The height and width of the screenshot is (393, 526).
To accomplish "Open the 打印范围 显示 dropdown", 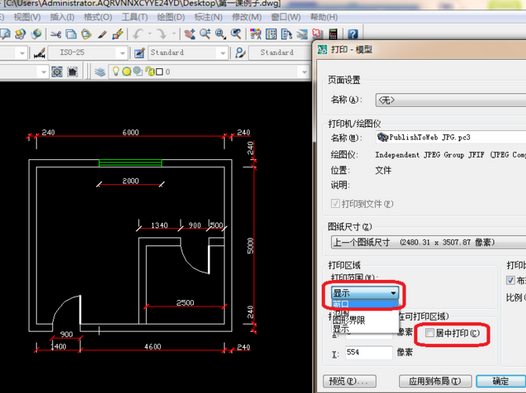I will click(x=365, y=293).
